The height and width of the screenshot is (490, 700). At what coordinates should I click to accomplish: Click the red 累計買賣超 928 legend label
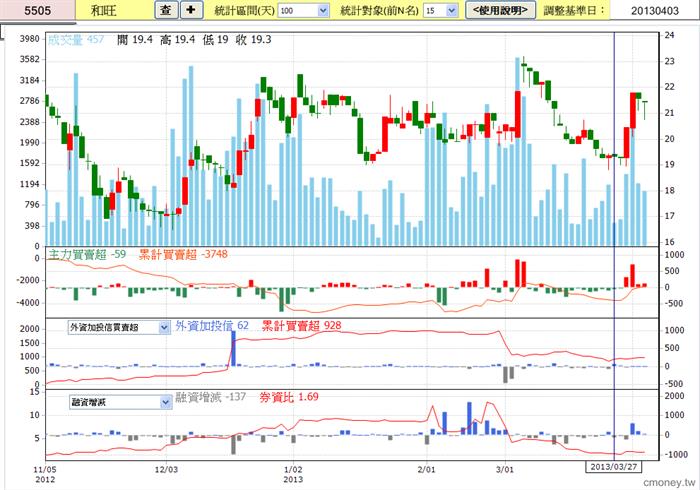point(301,326)
